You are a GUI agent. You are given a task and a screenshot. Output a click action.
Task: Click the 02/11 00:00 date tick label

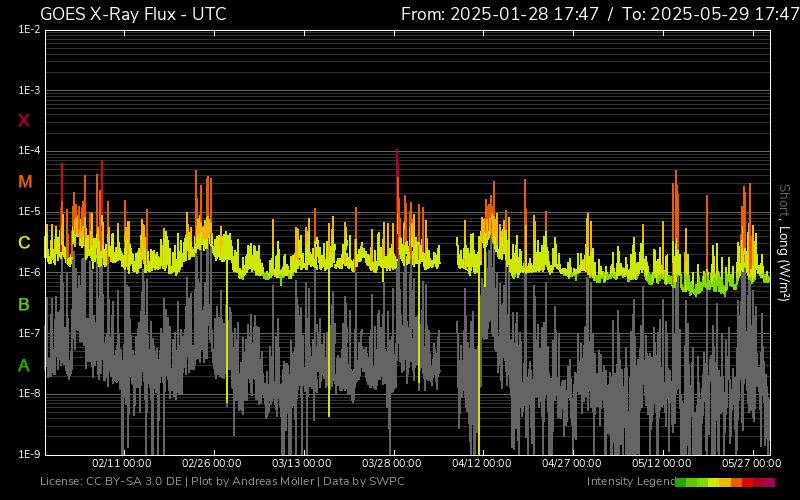[121, 464]
